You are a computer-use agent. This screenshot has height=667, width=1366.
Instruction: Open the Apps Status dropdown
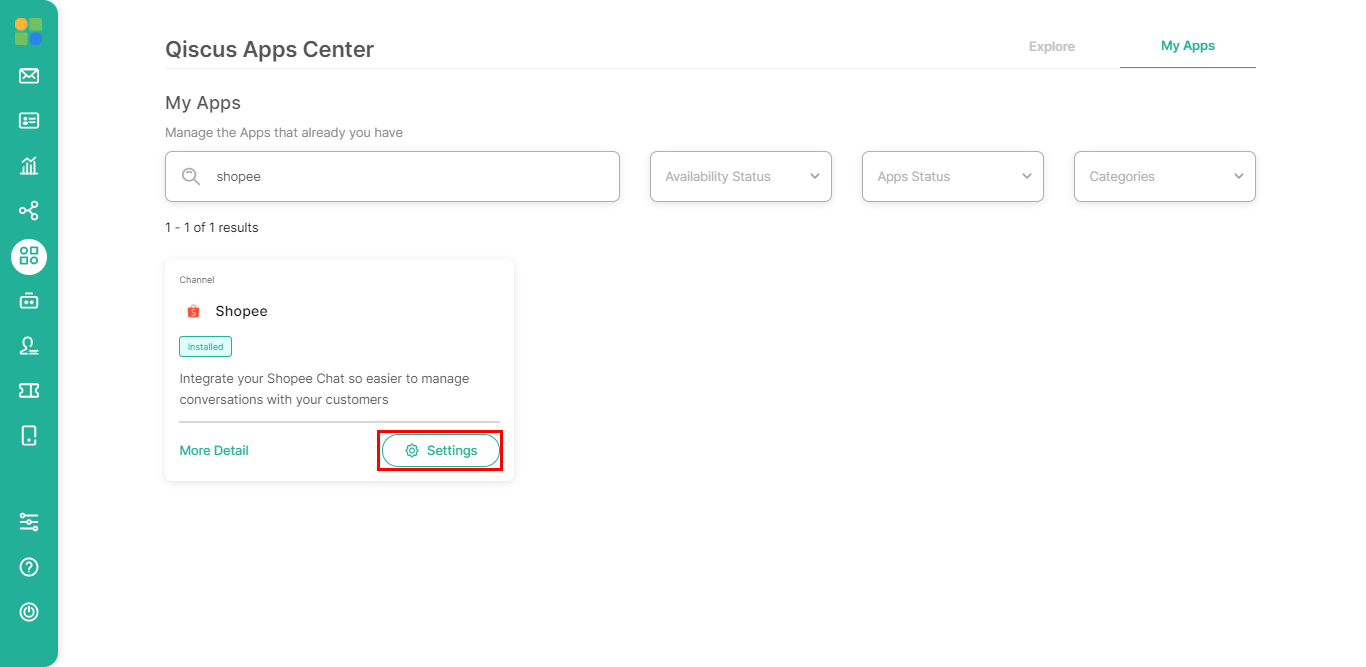point(953,176)
